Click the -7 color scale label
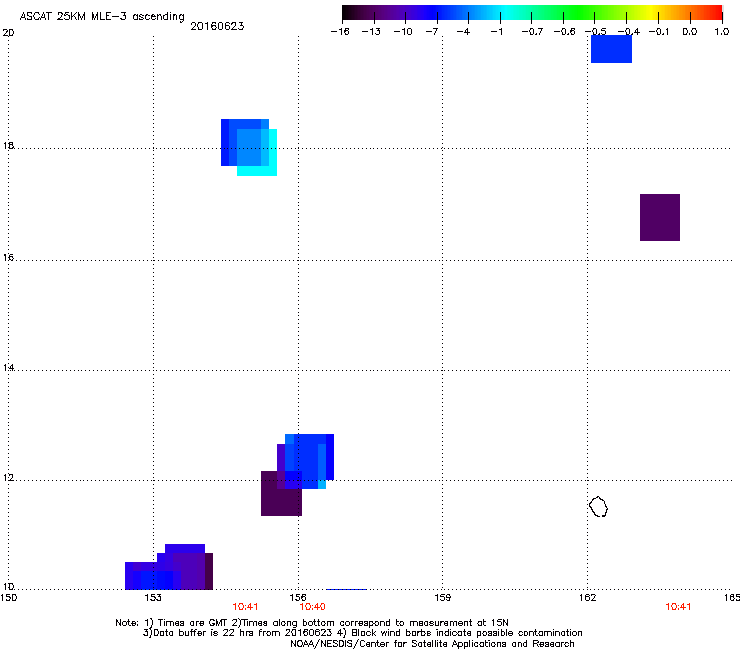 tap(432, 32)
